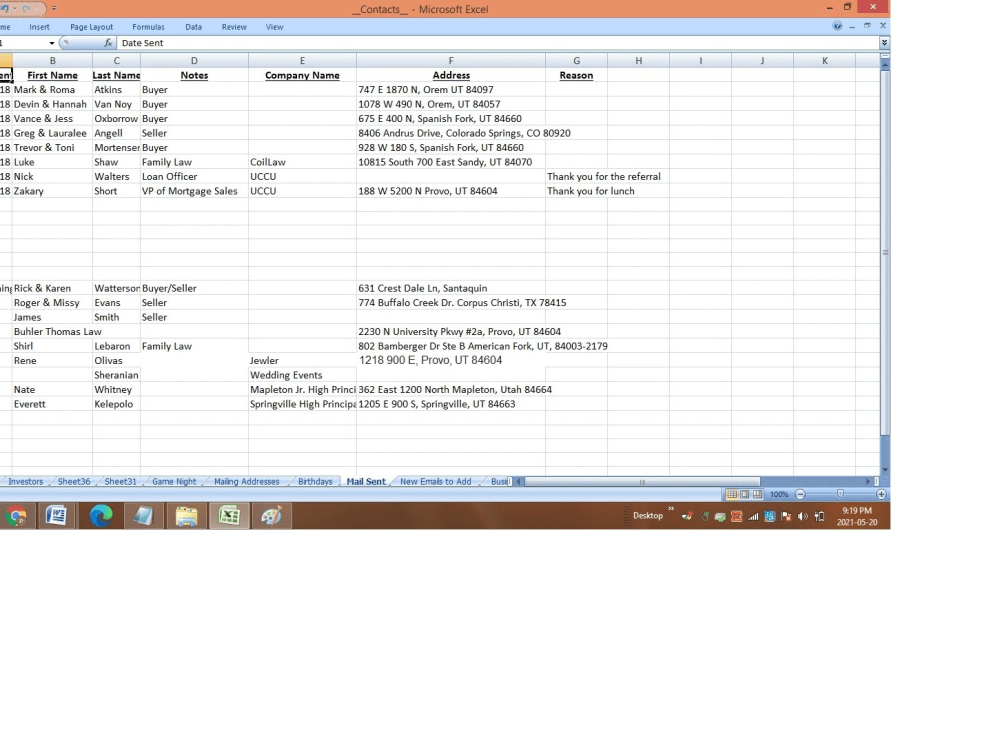Image resolution: width=1000 pixels, height=750 pixels.
Task: Switch to Normal view in status bar
Action: click(x=732, y=494)
